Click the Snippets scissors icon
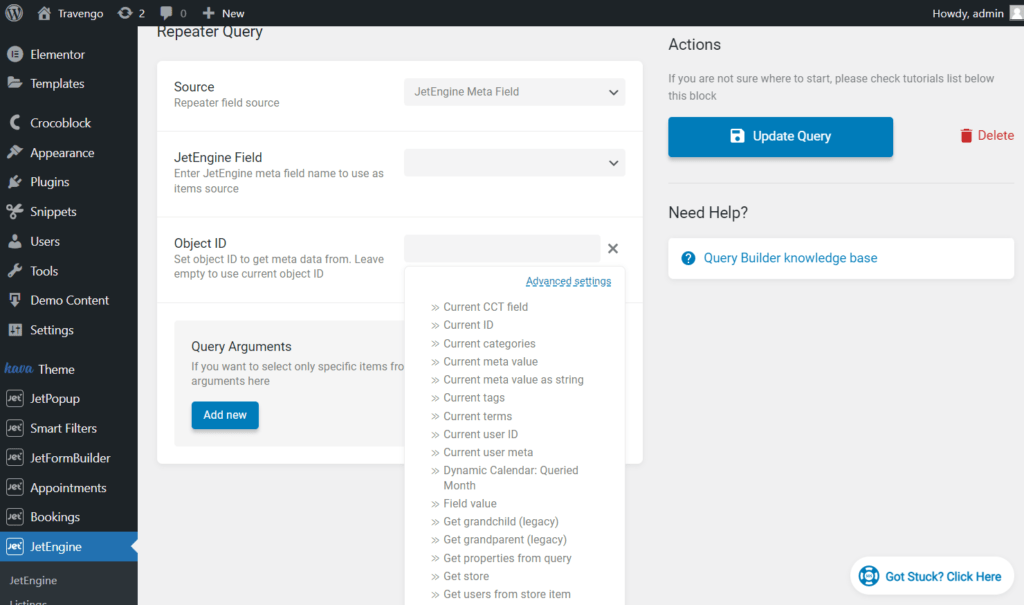Image resolution: width=1024 pixels, height=605 pixels. point(15,212)
